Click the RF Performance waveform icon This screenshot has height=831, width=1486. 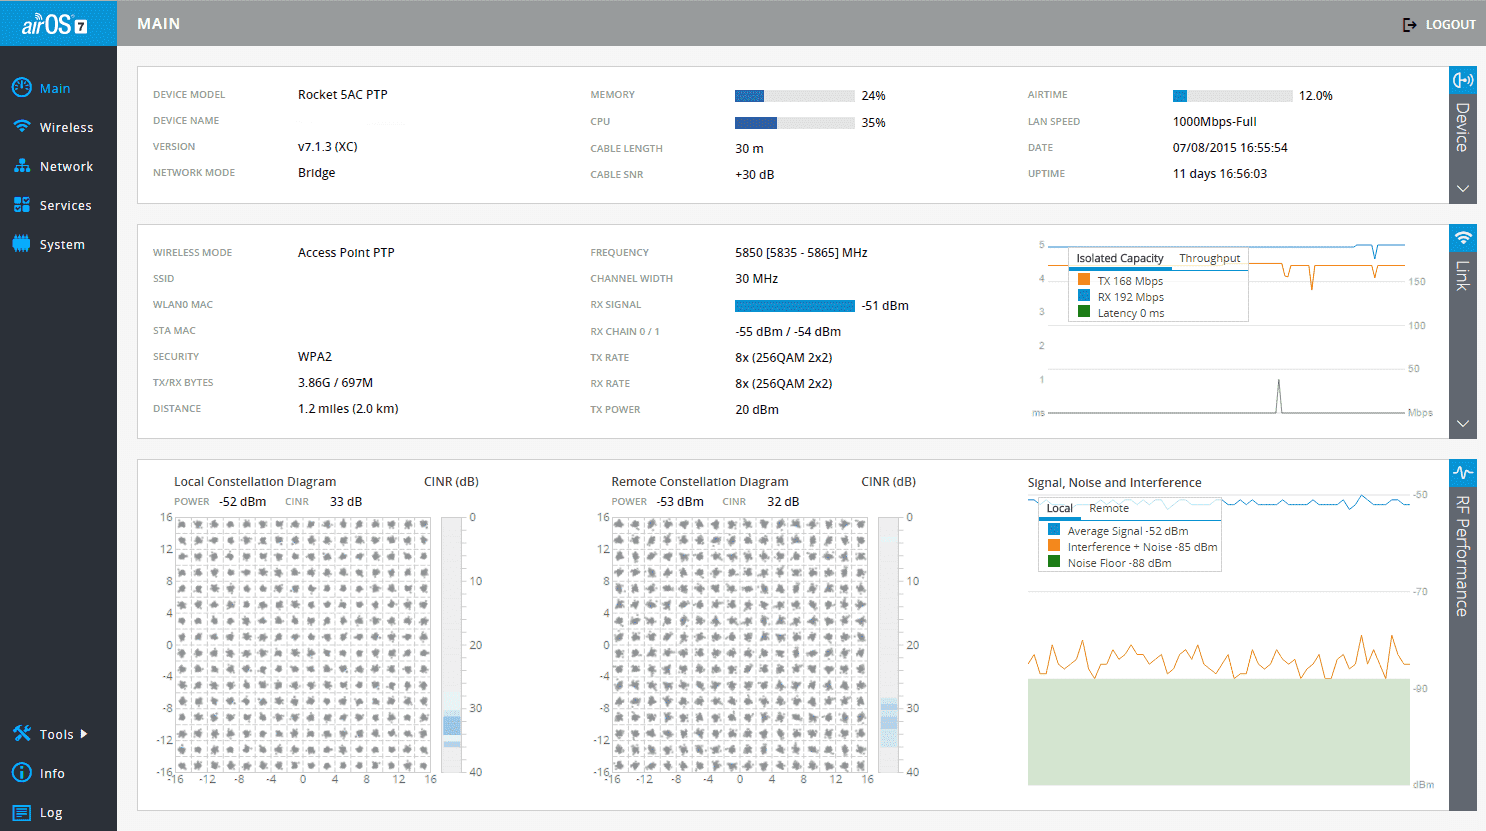pyautogui.click(x=1462, y=472)
